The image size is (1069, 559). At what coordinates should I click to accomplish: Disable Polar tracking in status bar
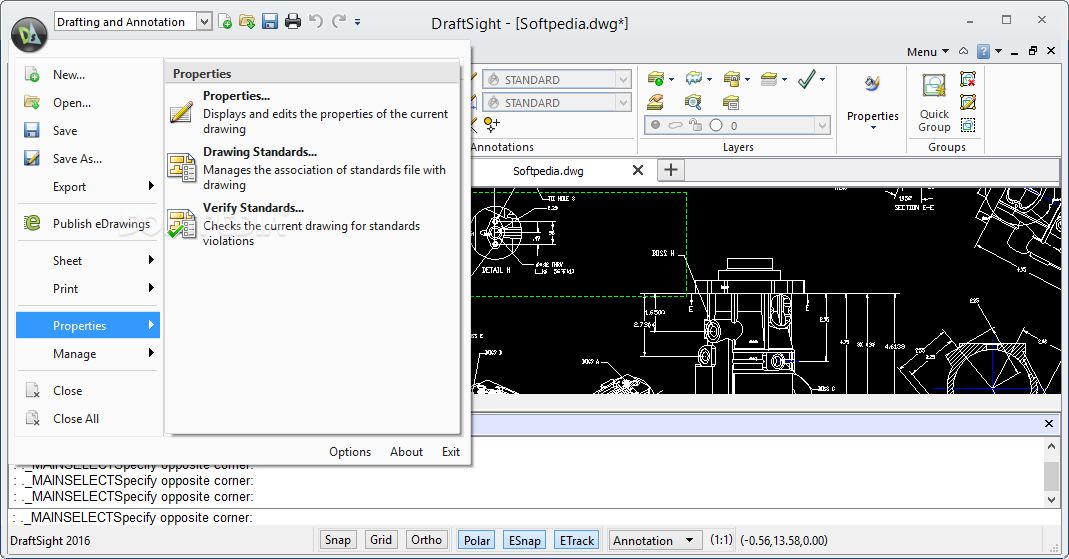(477, 540)
